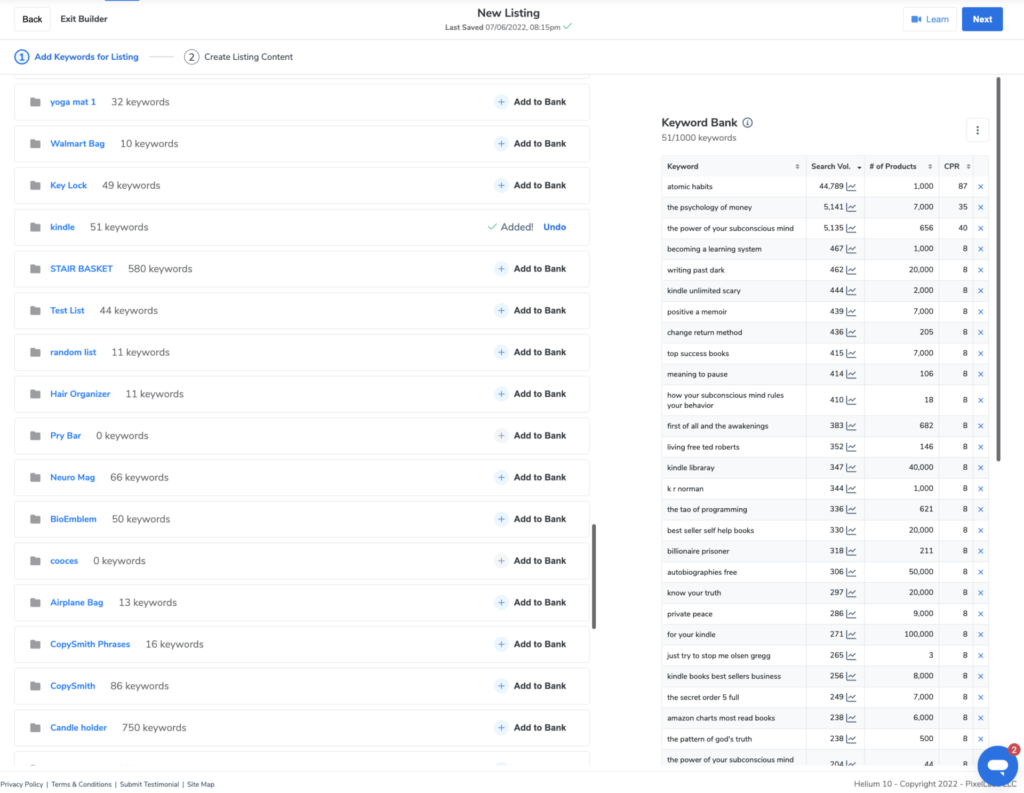Undo the added kindle keyword list
The height and width of the screenshot is (793, 1024).
click(x=554, y=227)
